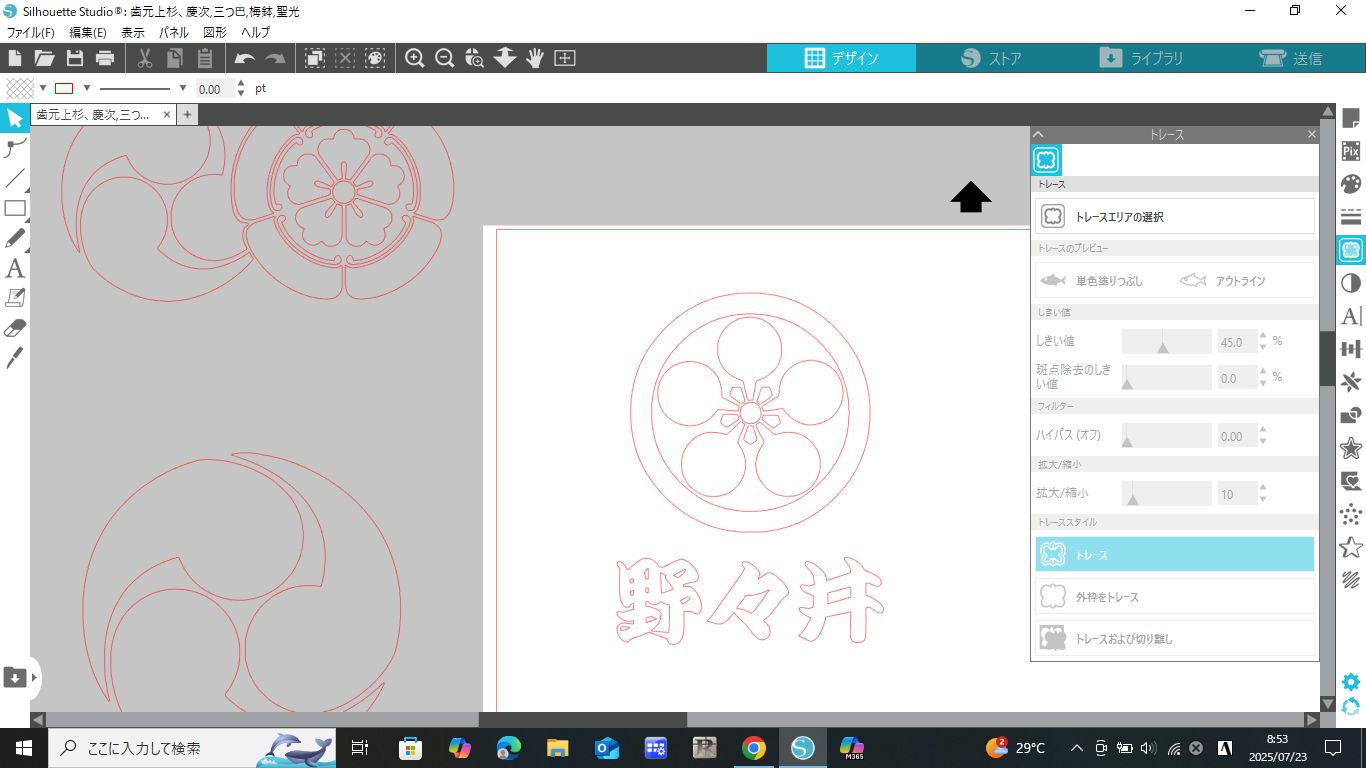This screenshot has height=768, width=1366.
Task: Activate the Draw Rectangle tool
Action: point(13,208)
